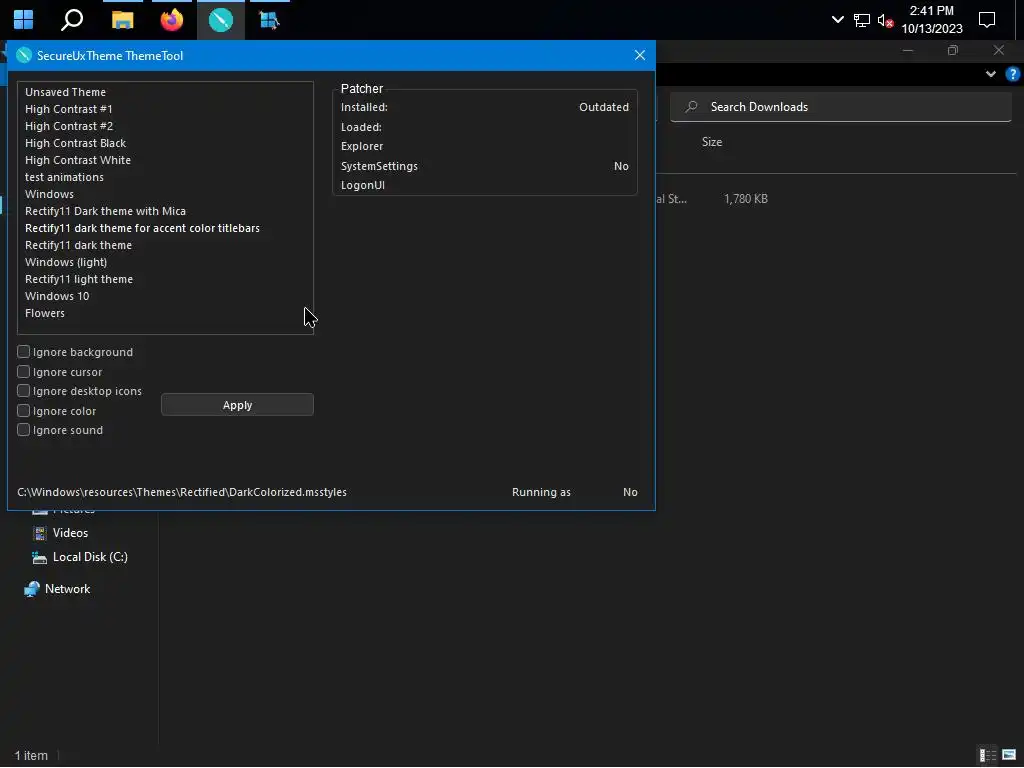Screen dimensions: 1024x768
Task: Select Windows (light) theme
Action: 66,262
